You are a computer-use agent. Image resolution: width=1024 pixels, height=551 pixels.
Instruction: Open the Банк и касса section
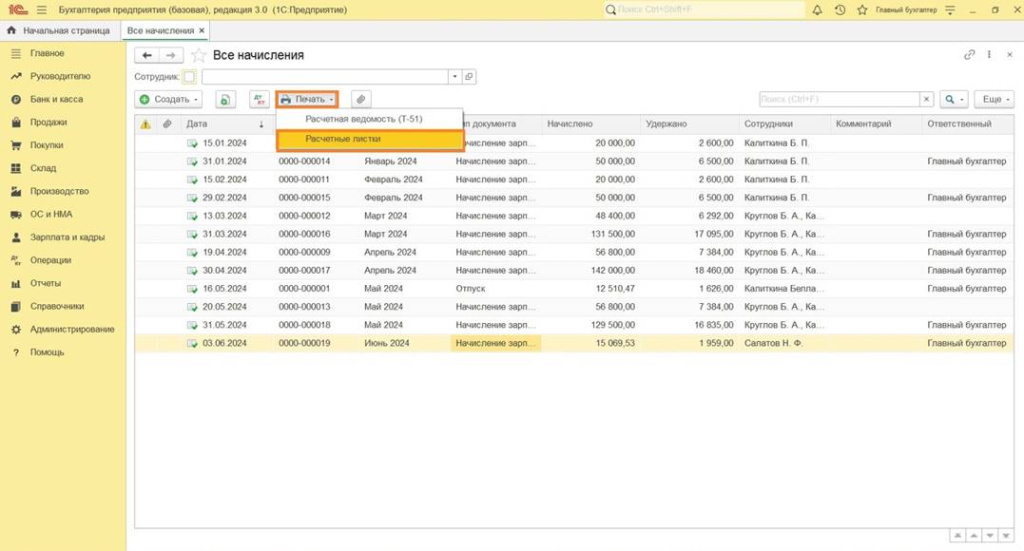[56, 99]
